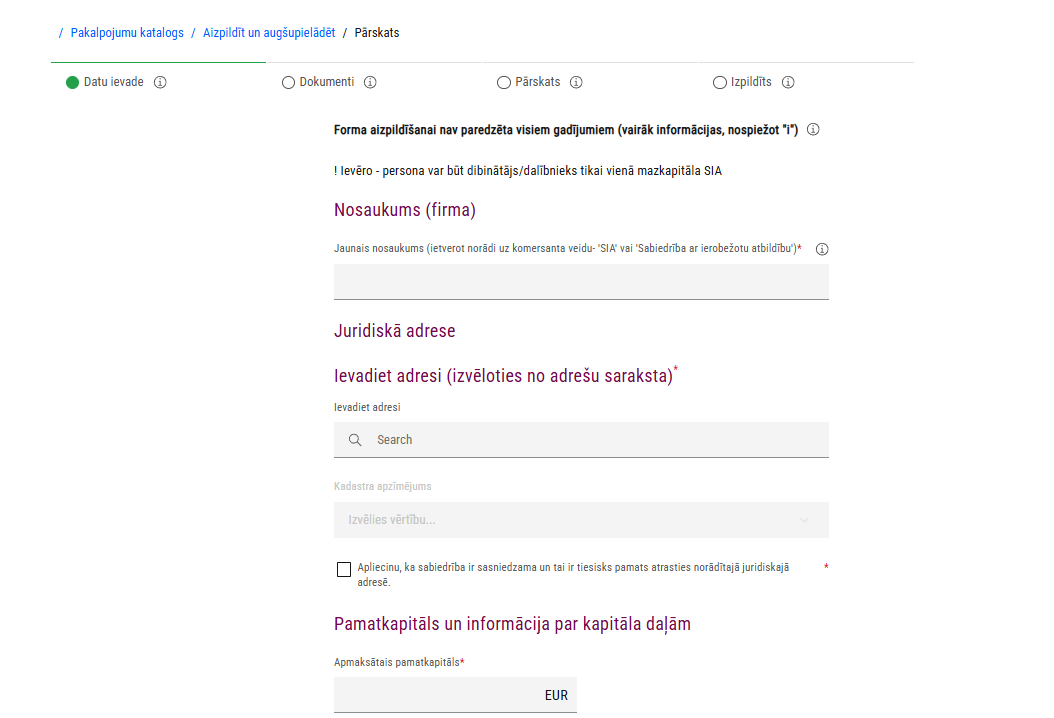Select the Pārskats step radio circle
This screenshot has height=718, width=1054.
(x=503, y=83)
